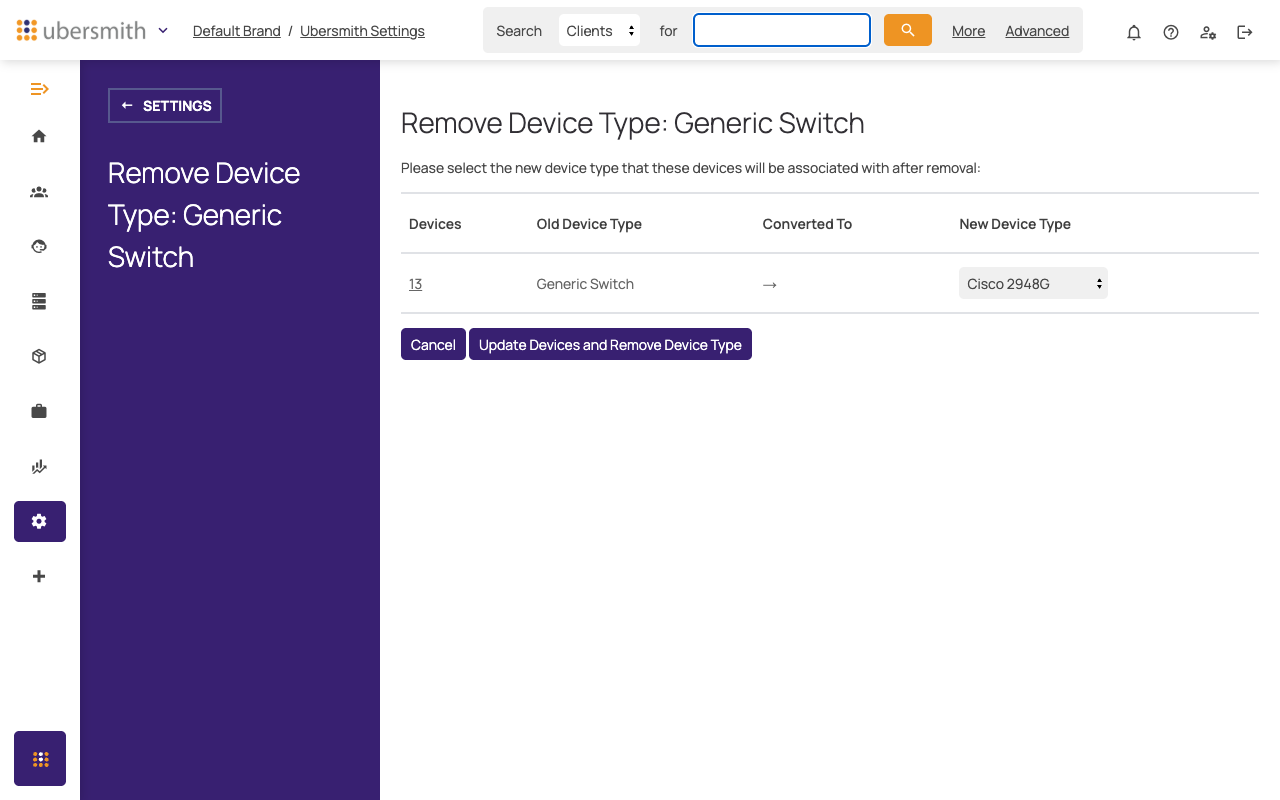Screen dimensions: 1280x800
Task: Click the Ubersmith logo
Action: pos(81,30)
